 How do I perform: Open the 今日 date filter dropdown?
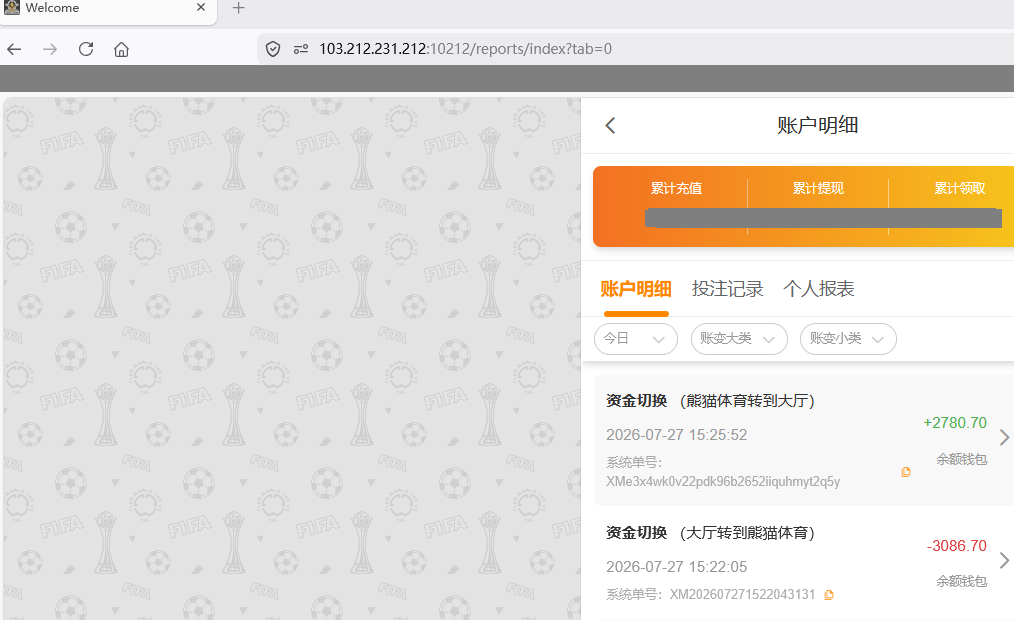pos(636,339)
